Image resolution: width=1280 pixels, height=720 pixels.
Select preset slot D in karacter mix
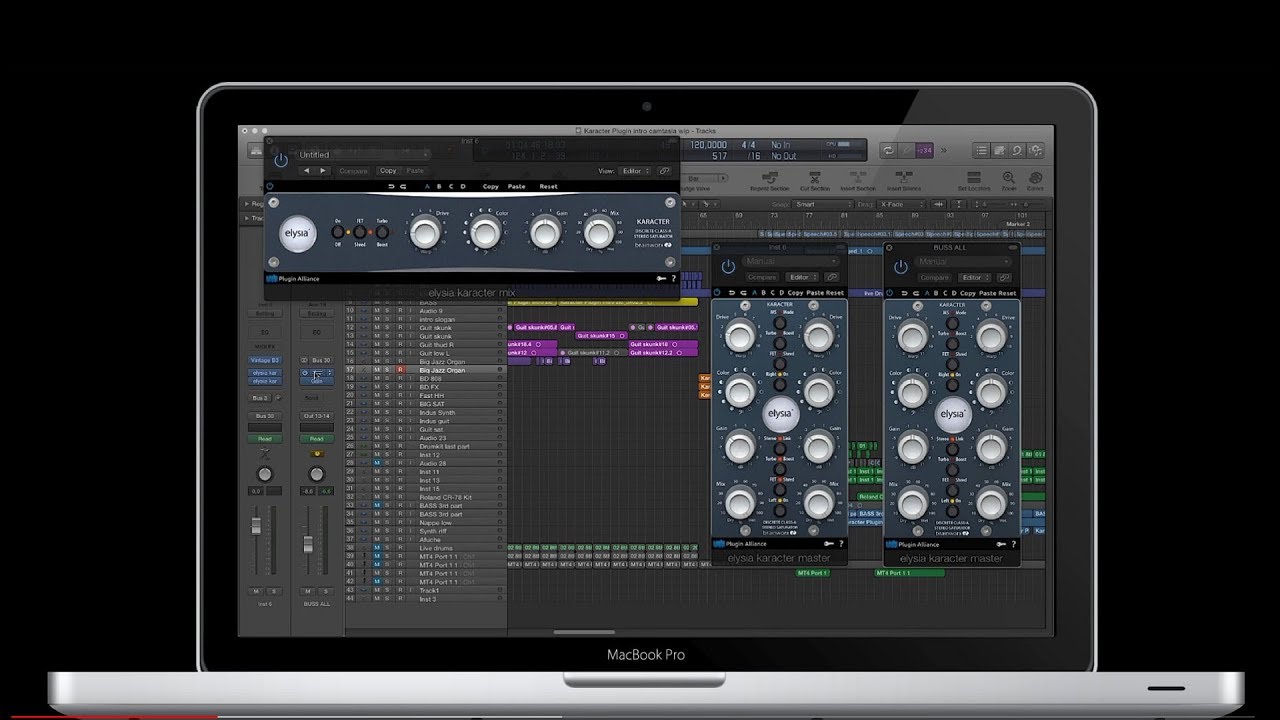[x=464, y=186]
